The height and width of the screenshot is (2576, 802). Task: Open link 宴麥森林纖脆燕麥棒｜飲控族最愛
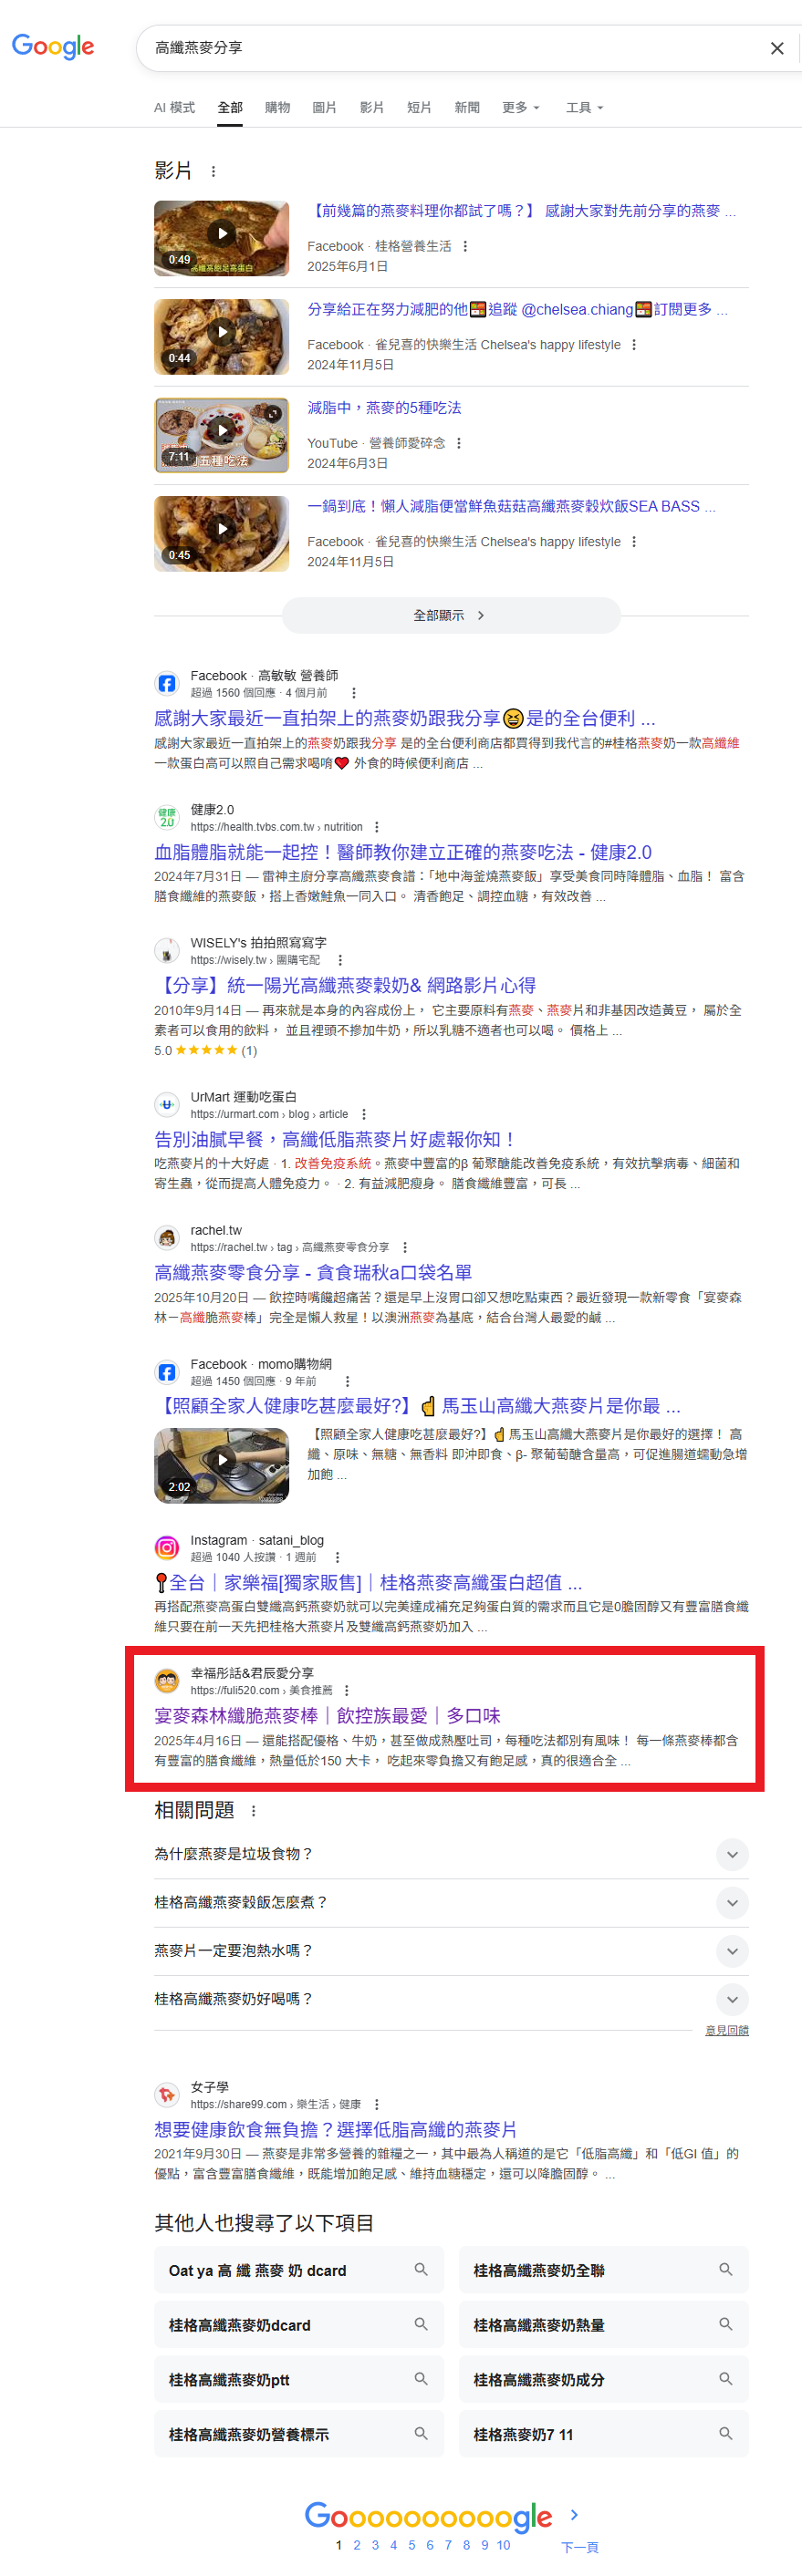tap(326, 1715)
